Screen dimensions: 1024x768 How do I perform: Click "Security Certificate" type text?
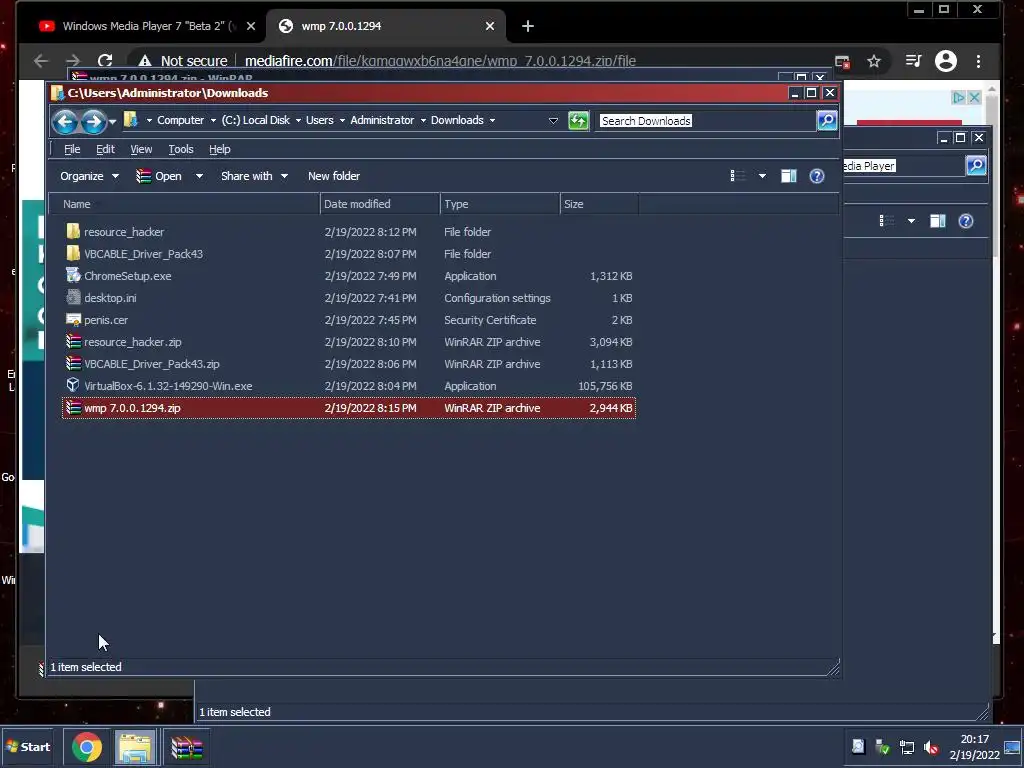pyautogui.click(x=490, y=320)
